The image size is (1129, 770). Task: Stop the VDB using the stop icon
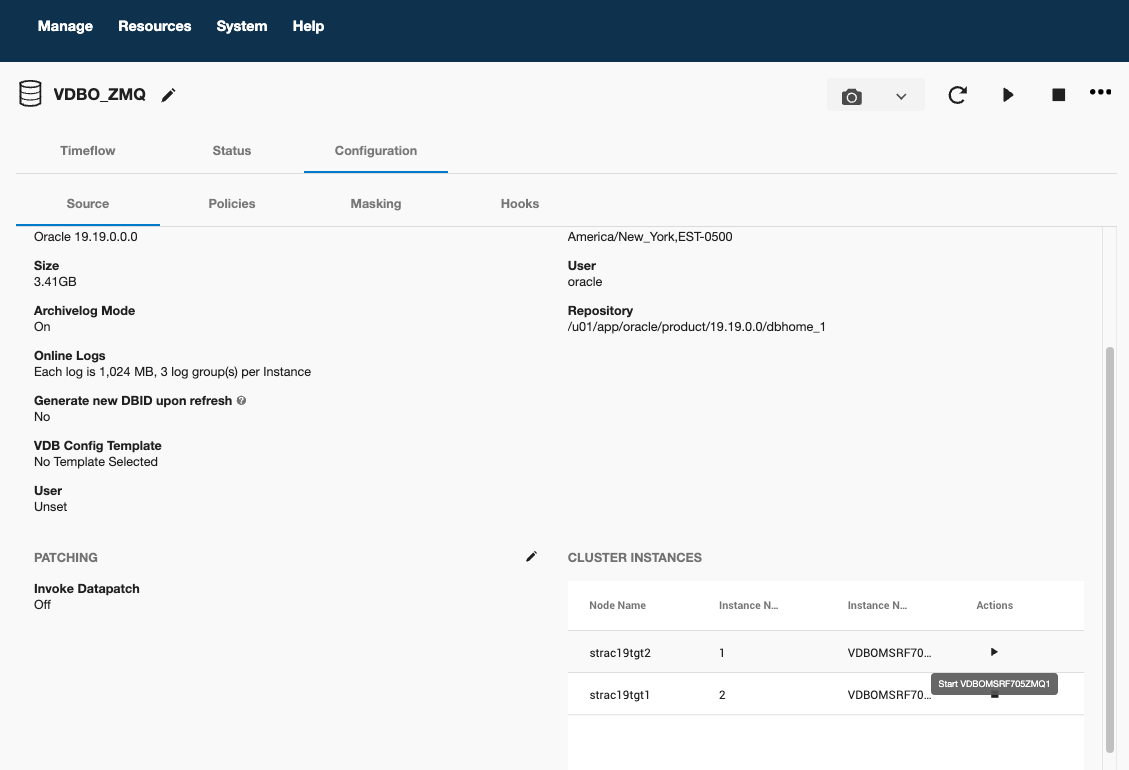[x=1058, y=95]
